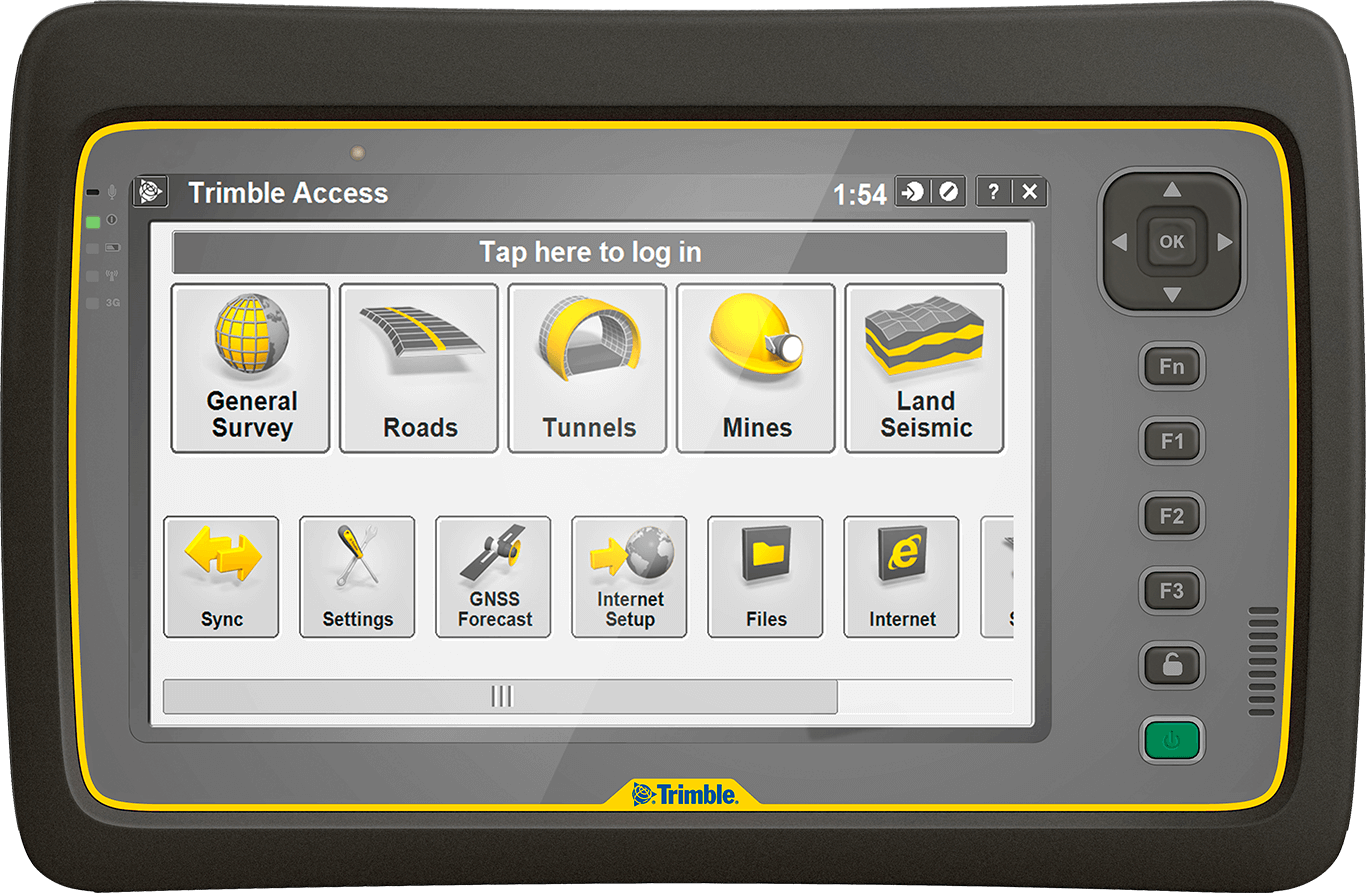Open the Tunnels application
Image resolution: width=1366 pixels, height=893 pixels.
point(587,368)
